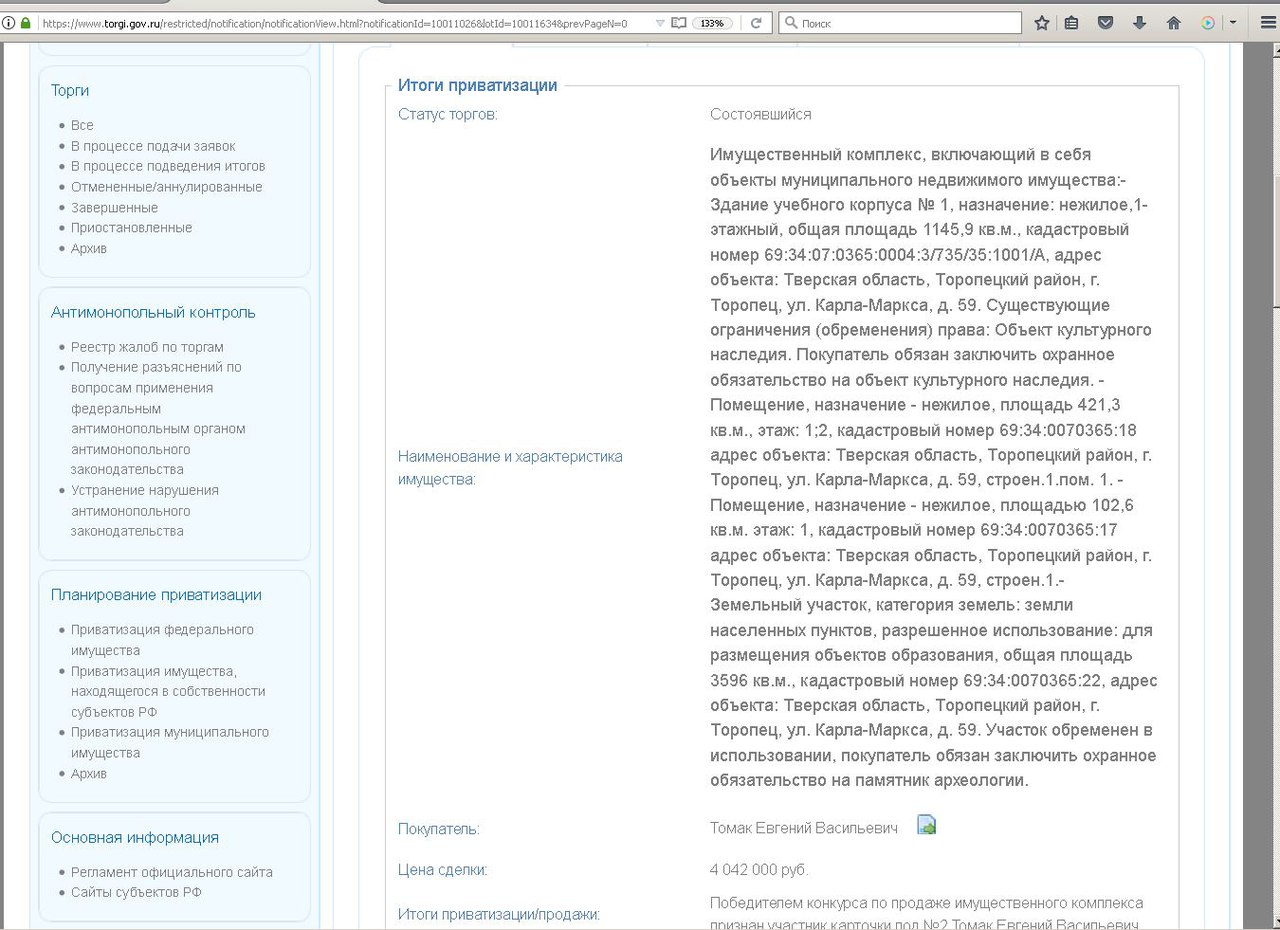The image size is (1280, 930).
Task: Click the 'Покупатель:' label
Action: click(438, 829)
